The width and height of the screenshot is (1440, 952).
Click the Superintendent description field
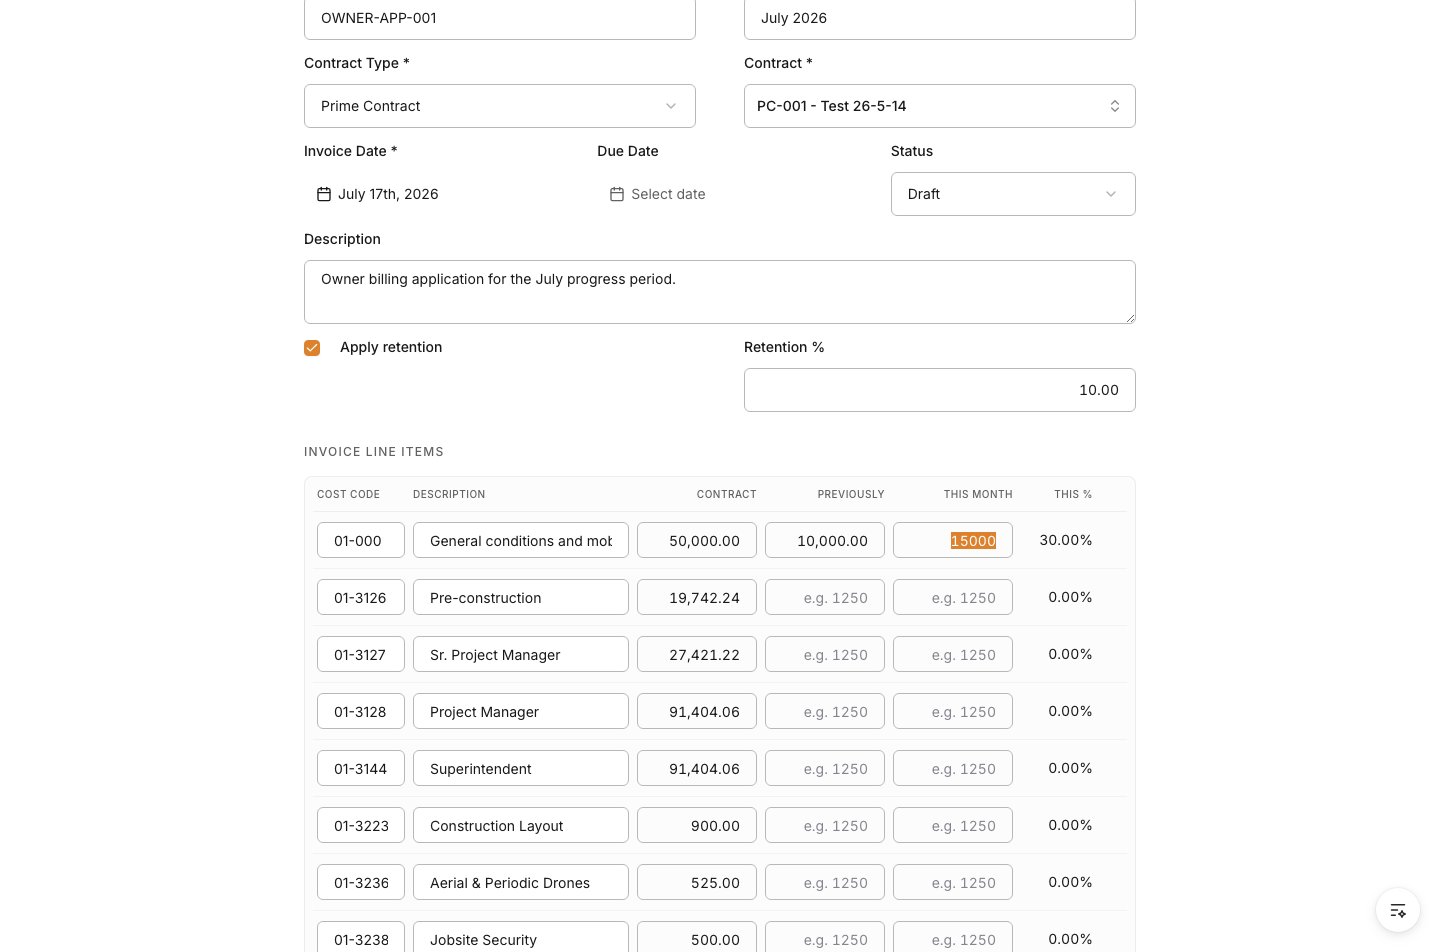[x=521, y=768]
